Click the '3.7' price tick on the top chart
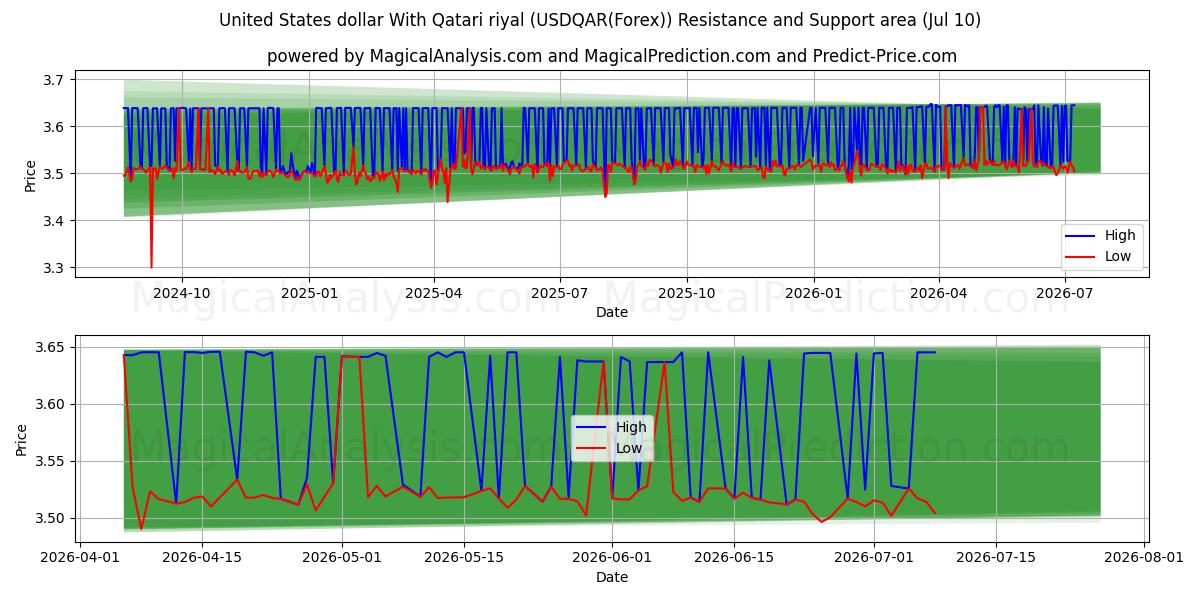Image resolution: width=1200 pixels, height=600 pixels. coord(56,80)
